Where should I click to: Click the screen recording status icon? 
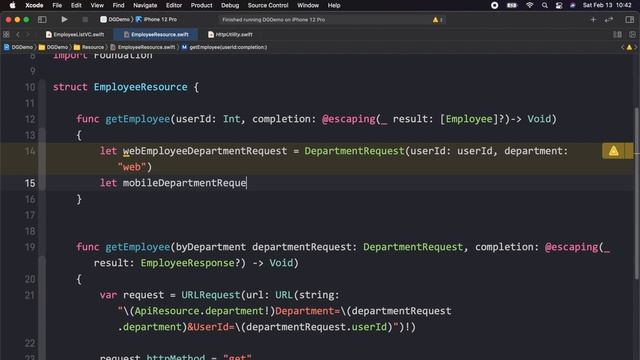click(x=494, y=5)
